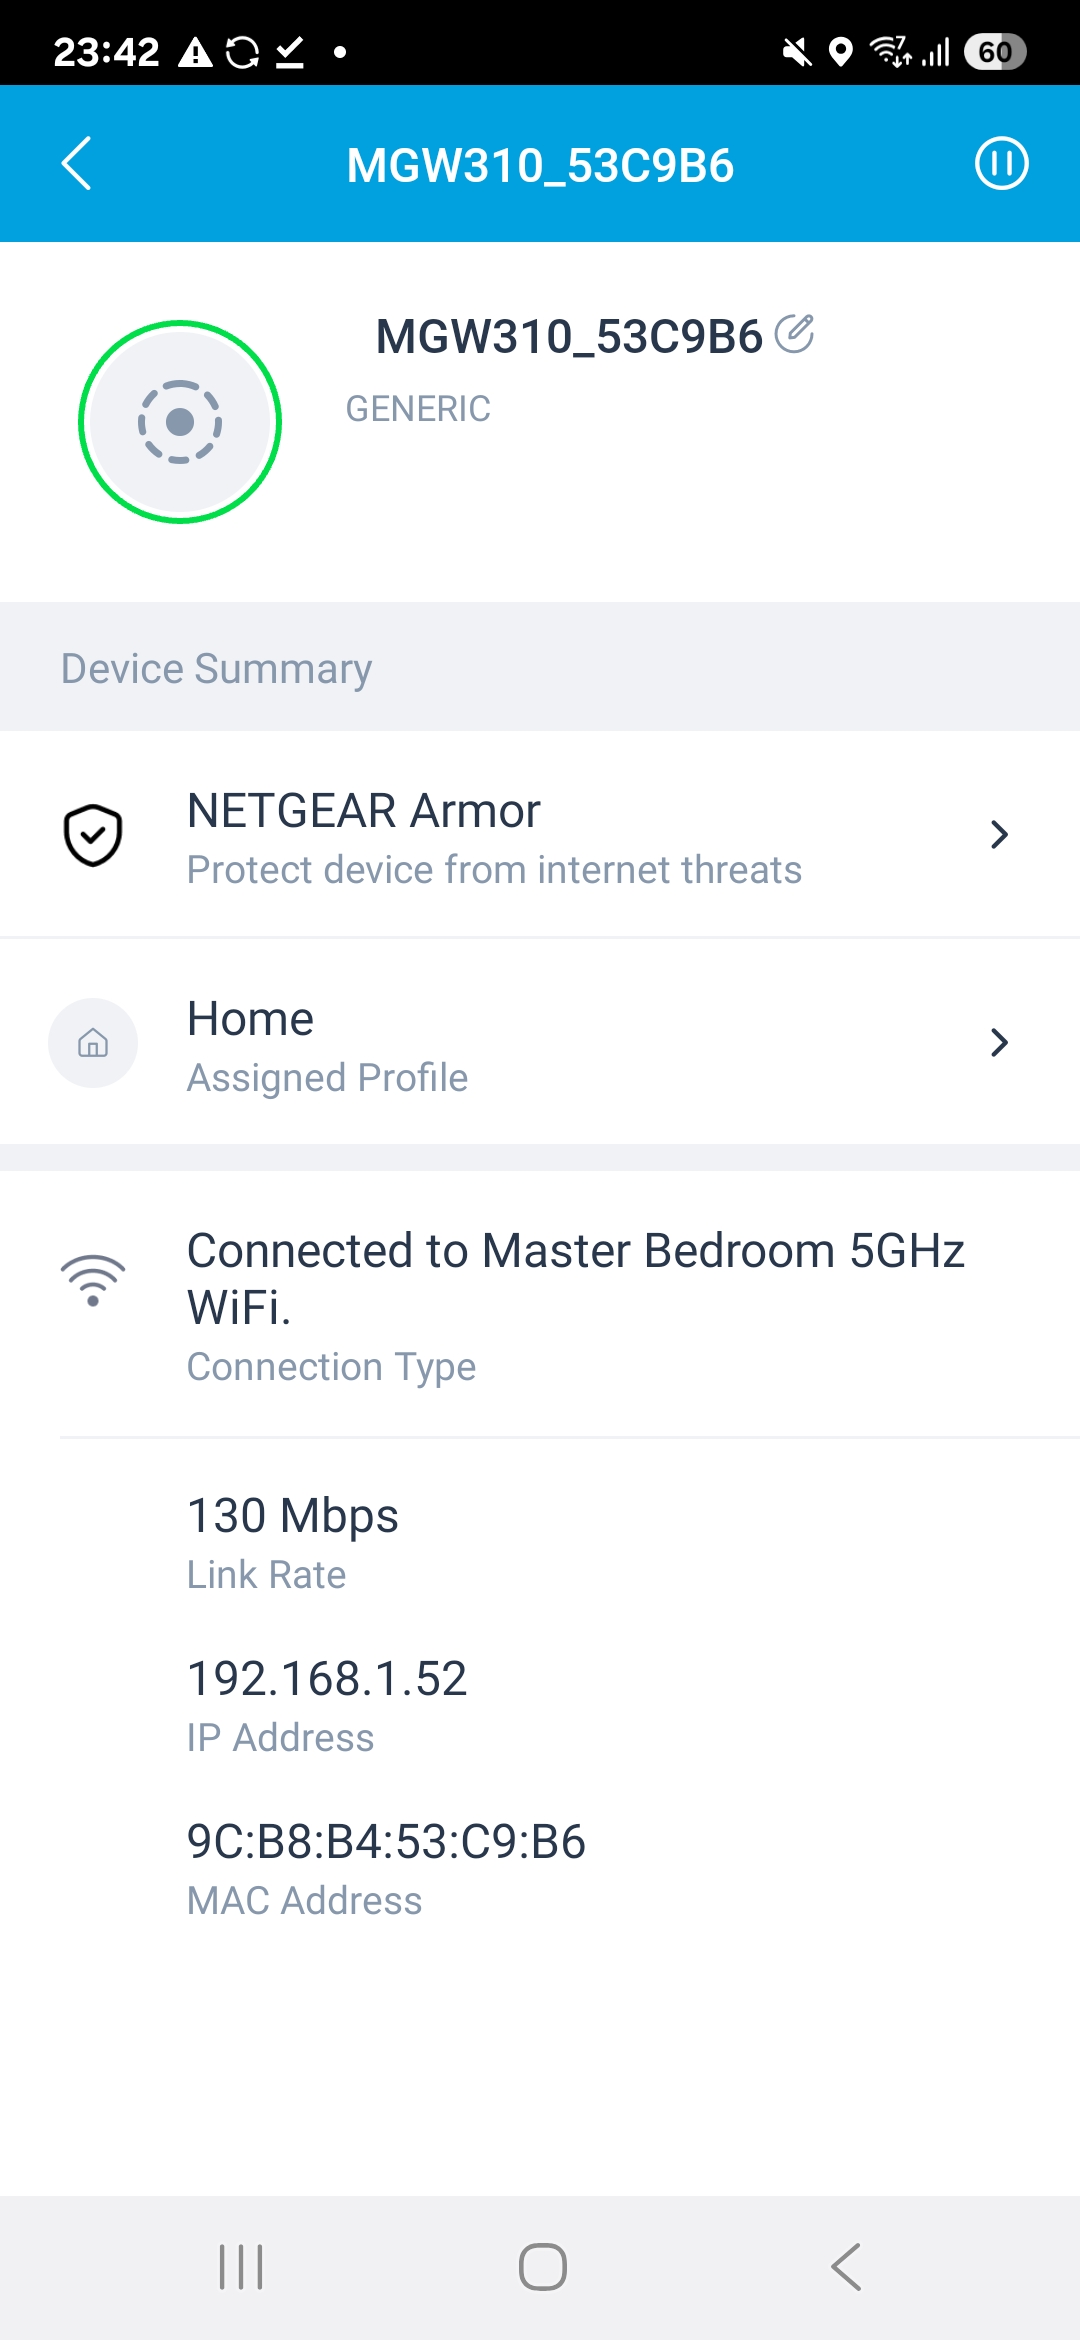
Task: Edit the device name pencil icon
Action: click(795, 334)
